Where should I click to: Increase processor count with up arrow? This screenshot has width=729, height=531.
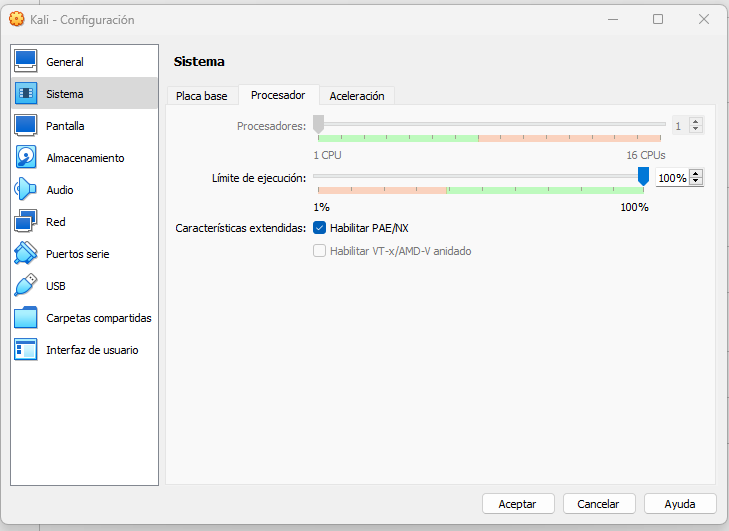pos(696,122)
